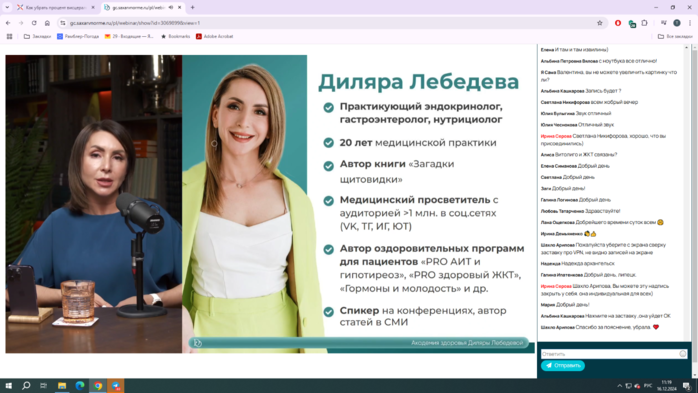
Task: Open the Chrome three-dot menu
Action: [690, 23]
